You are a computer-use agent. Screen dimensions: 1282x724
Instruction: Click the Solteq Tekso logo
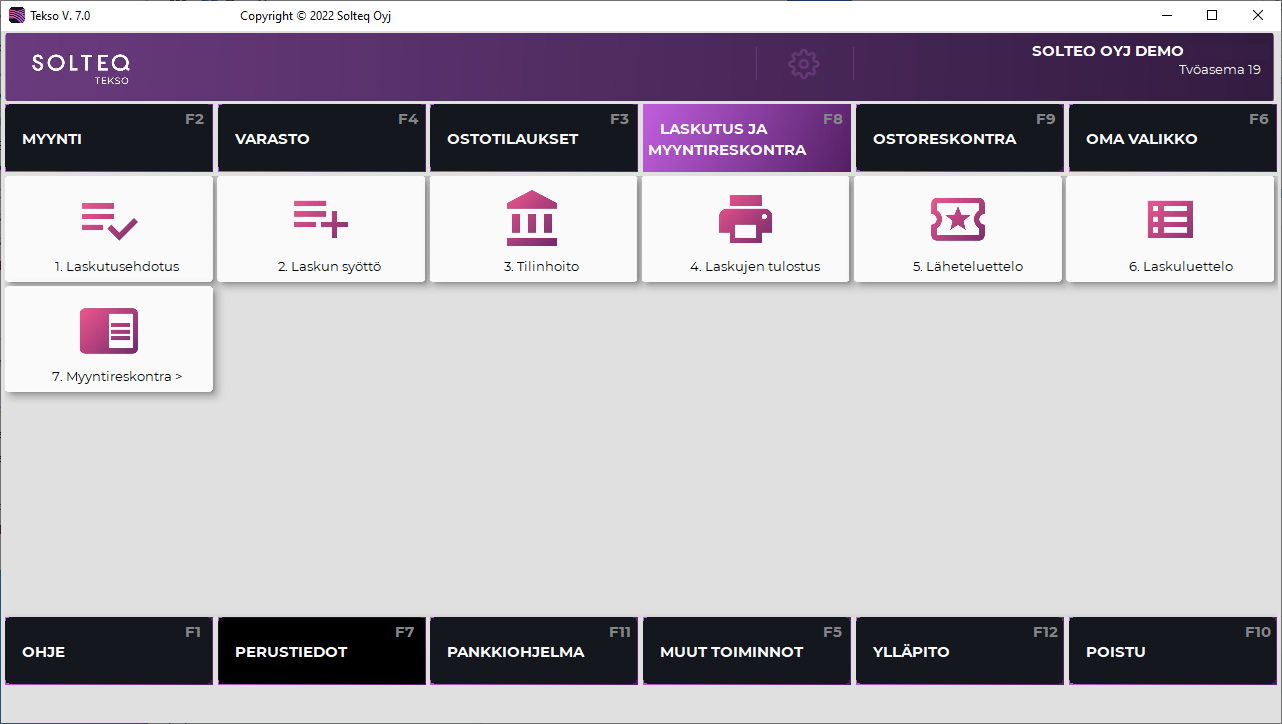[x=81, y=67]
